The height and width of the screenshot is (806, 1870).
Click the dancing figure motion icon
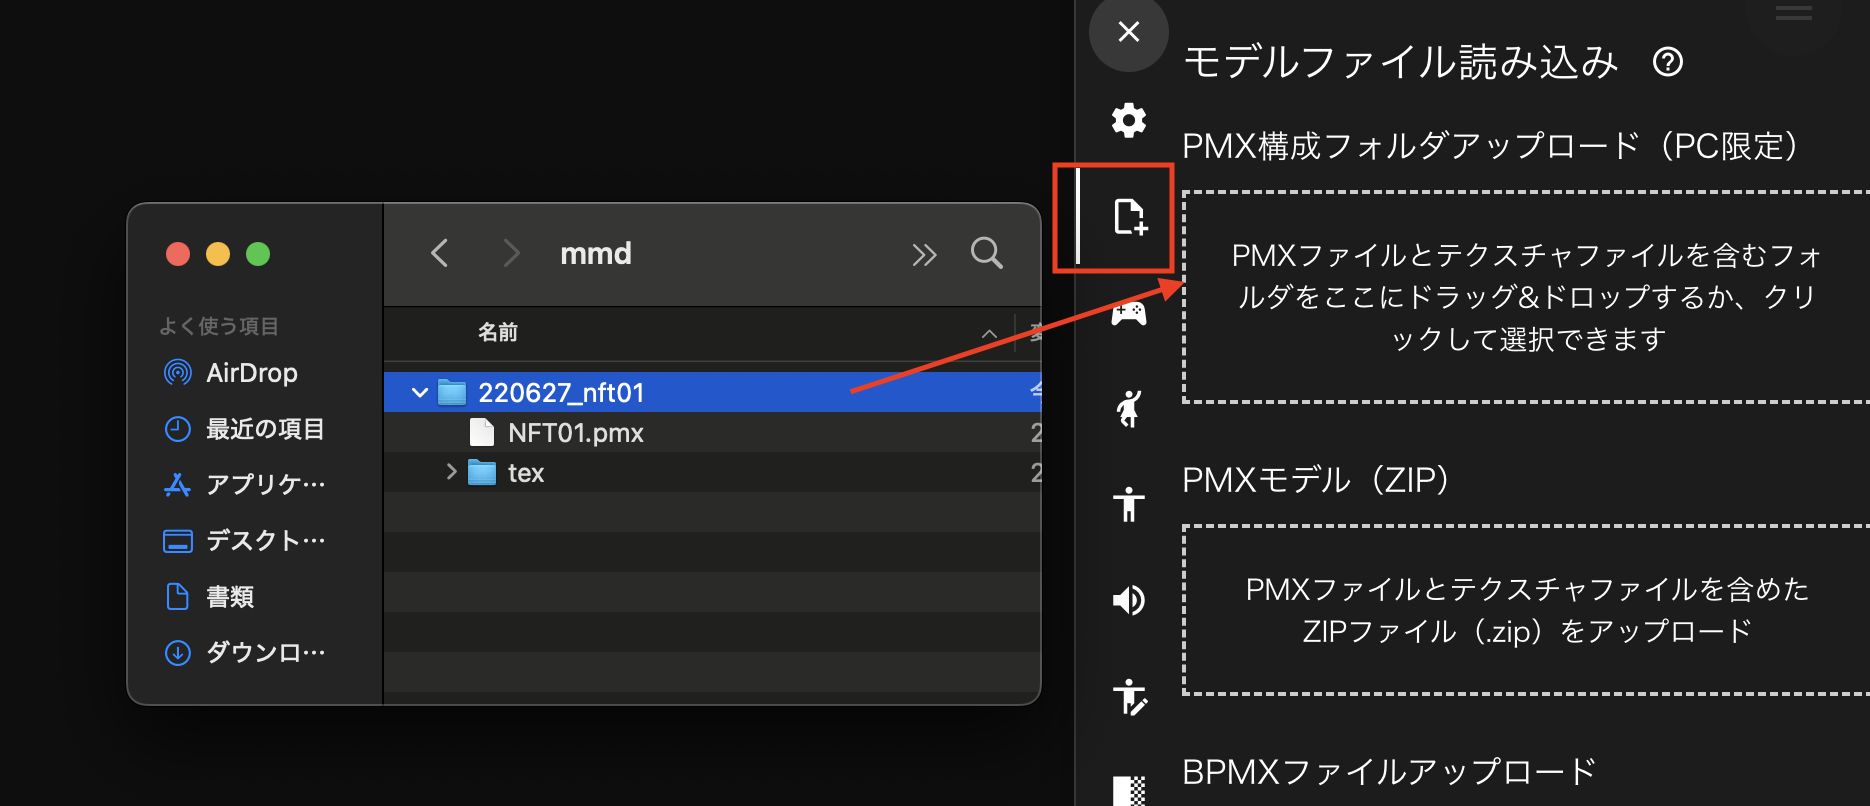click(x=1129, y=408)
